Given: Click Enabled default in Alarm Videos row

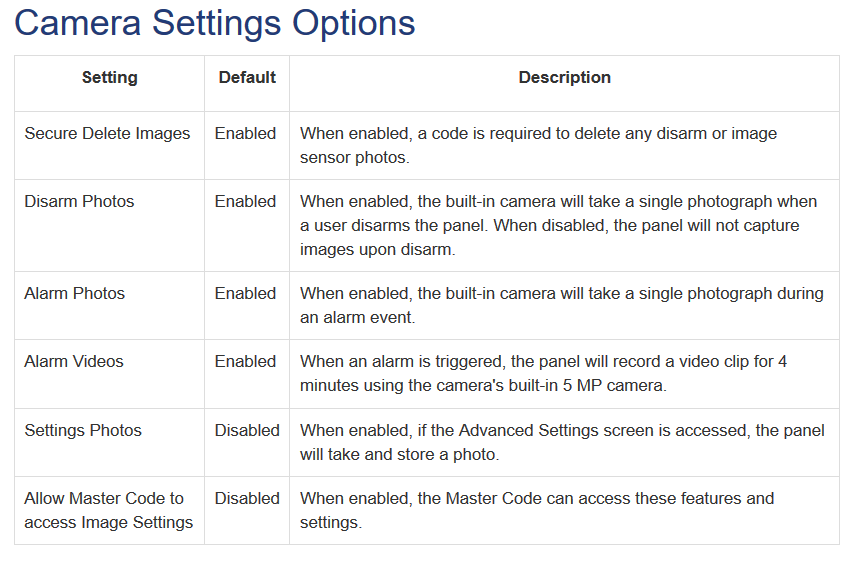Looking at the screenshot, I should coord(245,362).
